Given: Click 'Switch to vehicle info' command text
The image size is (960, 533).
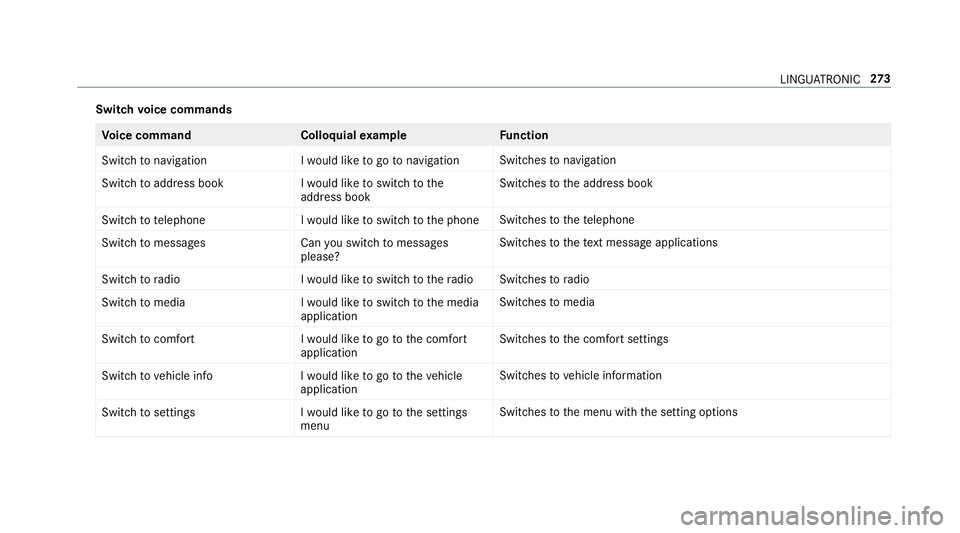Looking at the screenshot, I should 157,376.
